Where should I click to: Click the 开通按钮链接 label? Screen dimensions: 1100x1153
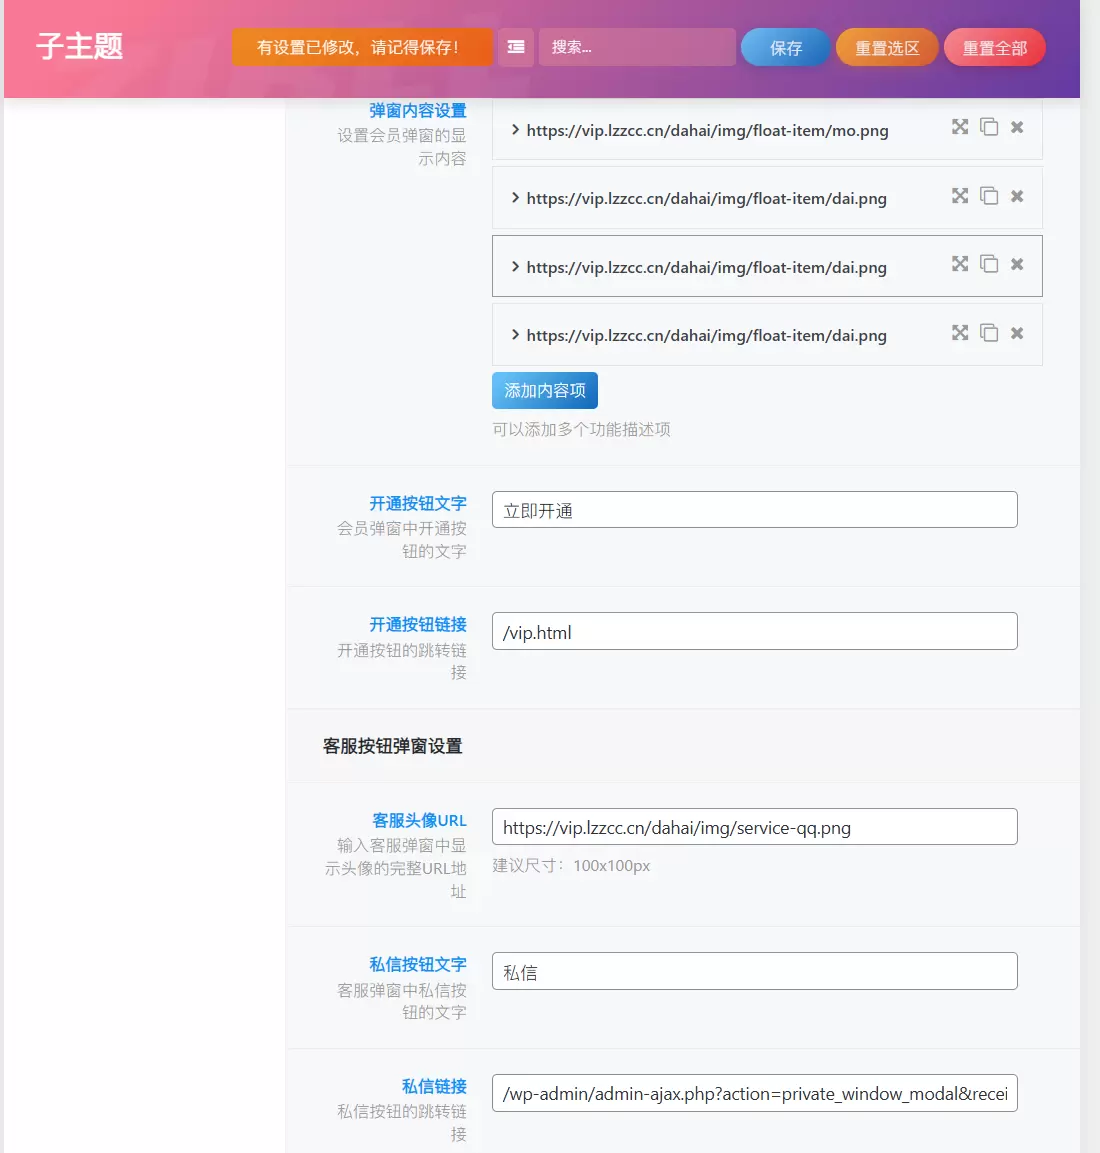(x=418, y=625)
